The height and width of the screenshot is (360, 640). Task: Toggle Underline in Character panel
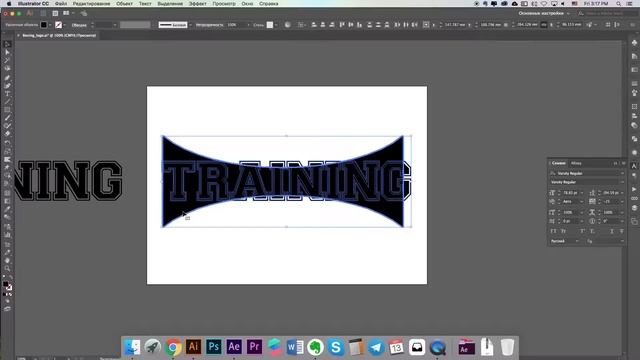[x=612, y=231]
